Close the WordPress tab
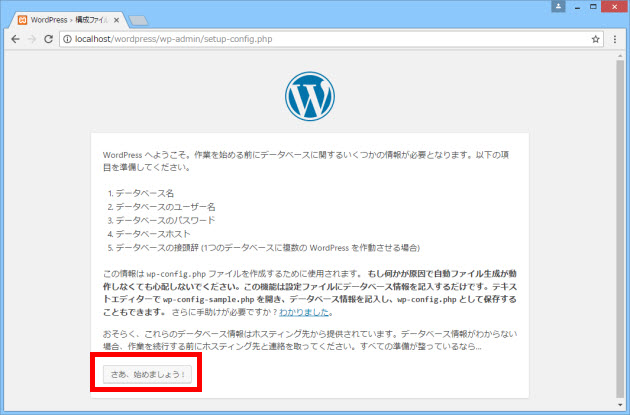 117,20
